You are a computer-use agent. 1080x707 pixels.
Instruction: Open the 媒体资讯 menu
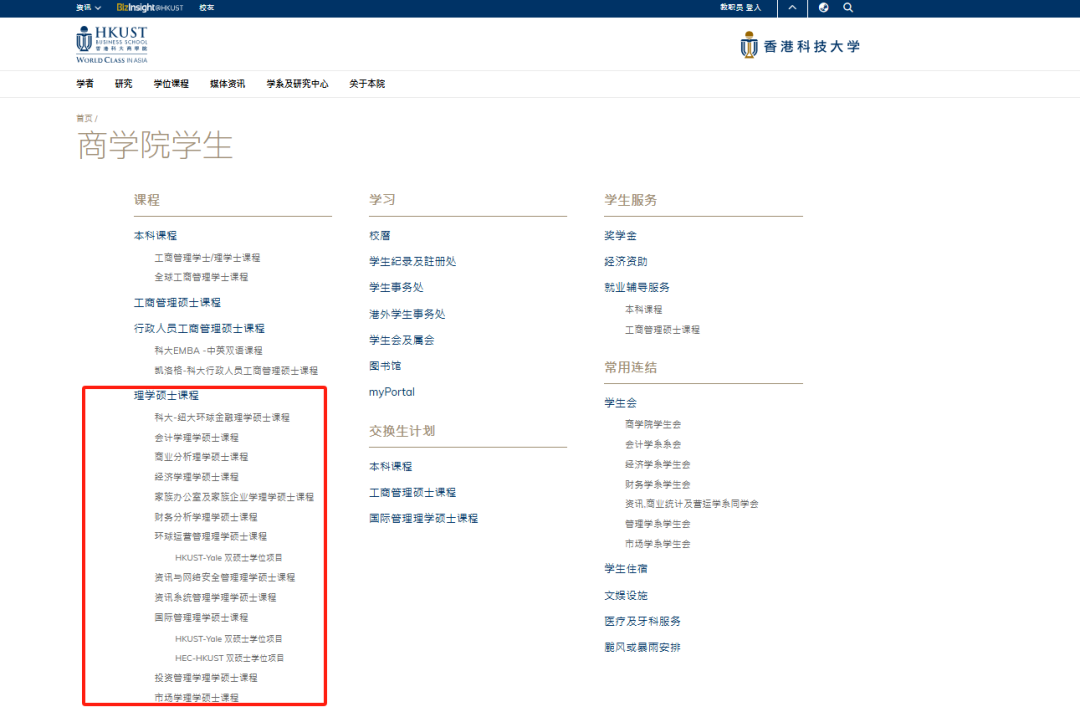point(227,83)
